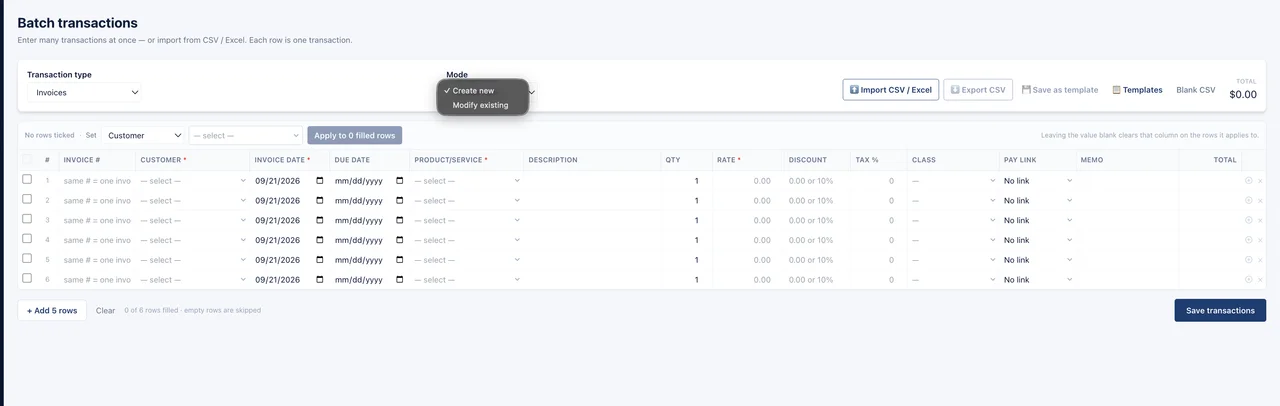1280x406 pixels.
Task: Tick the checkbox for row 2
Action: coord(27,199)
